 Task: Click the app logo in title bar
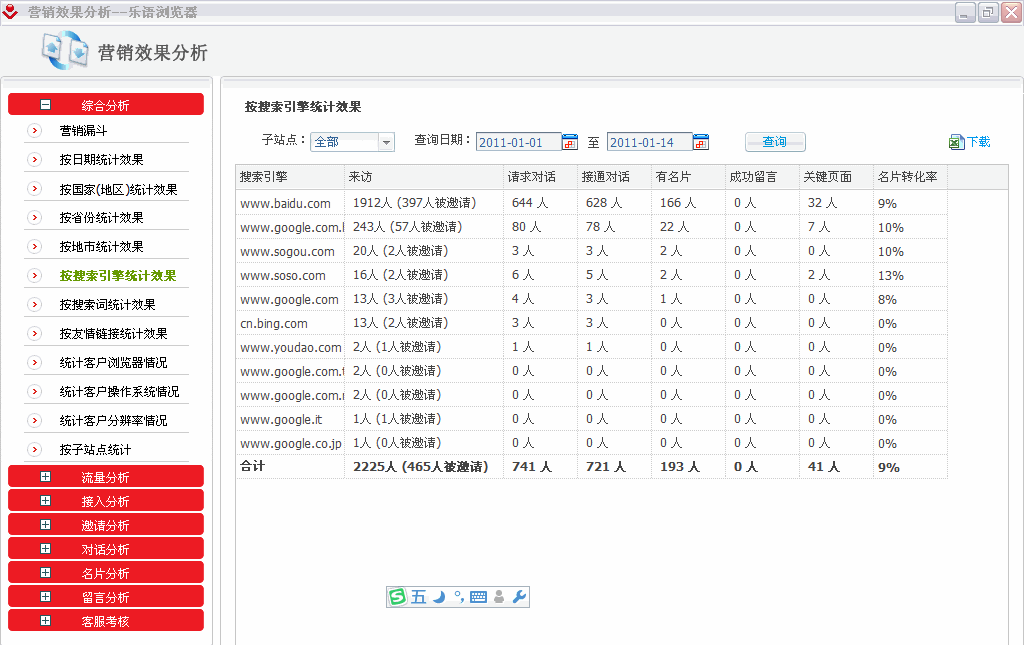tap(10, 11)
